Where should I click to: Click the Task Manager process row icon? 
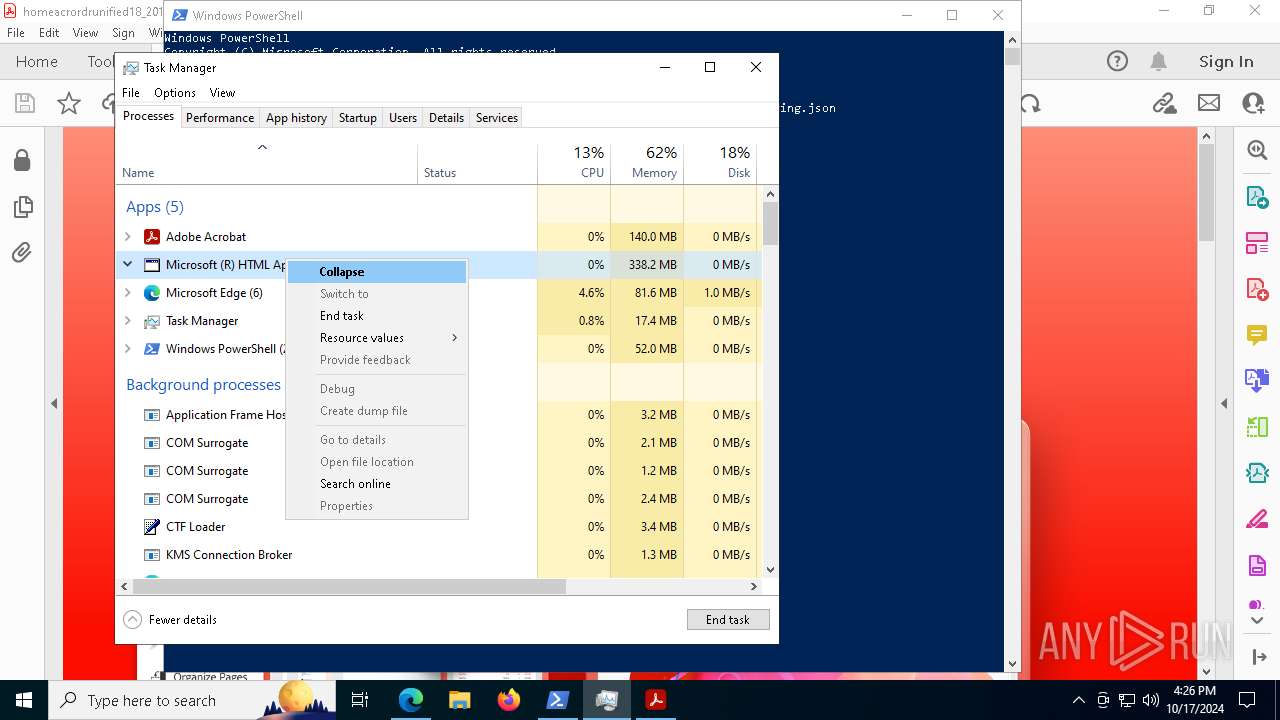tap(152, 321)
